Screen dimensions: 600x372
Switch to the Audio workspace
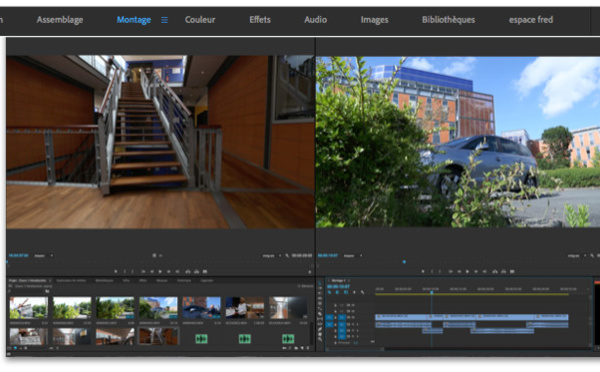(x=315, y=20)
